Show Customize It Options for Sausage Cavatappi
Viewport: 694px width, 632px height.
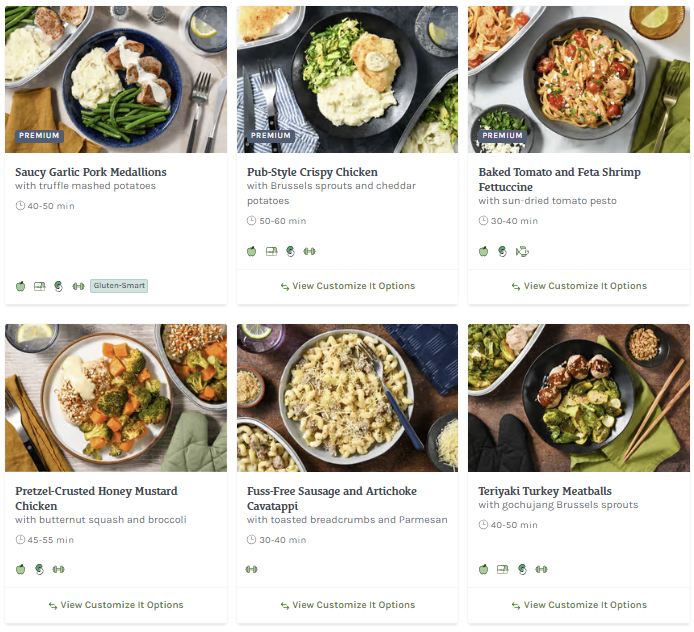click(x=347, y=605)
